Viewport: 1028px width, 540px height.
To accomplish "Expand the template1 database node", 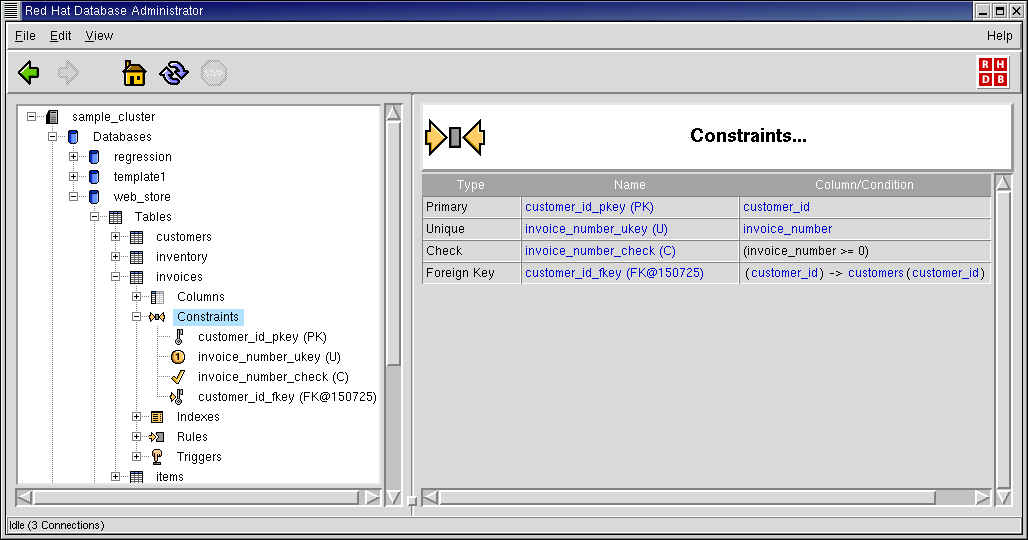I will [x=73, y=177].
